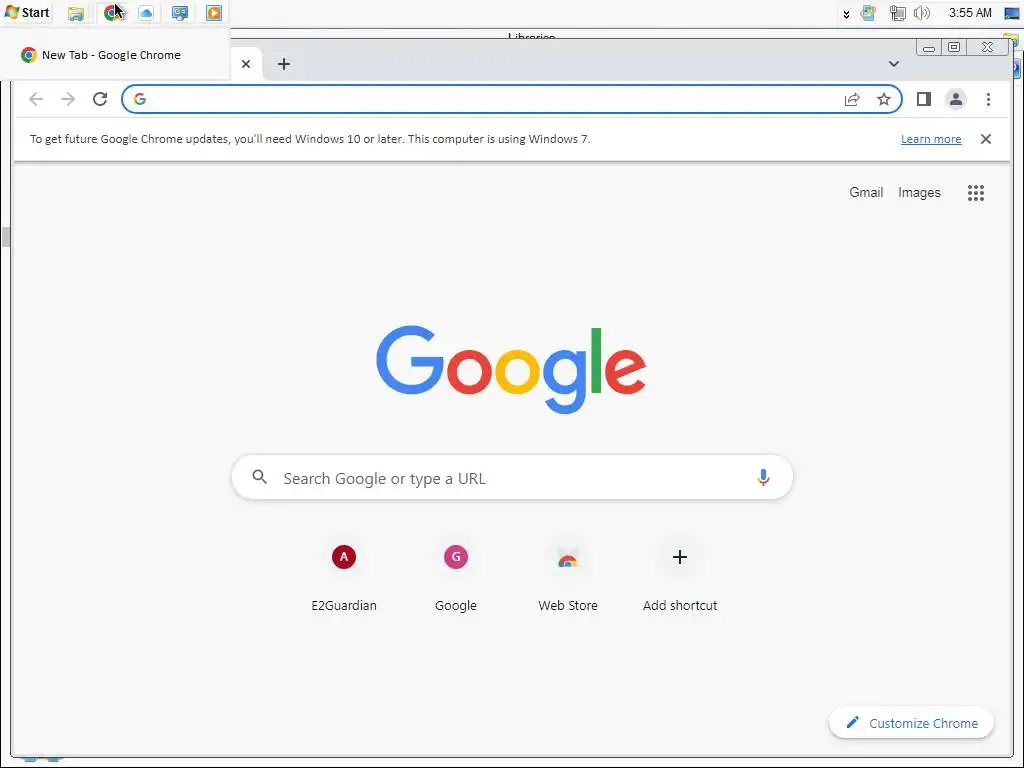1024x768 pixels.
Task: Toggle the Chrome side panel
Action: (x=923, y=99)
